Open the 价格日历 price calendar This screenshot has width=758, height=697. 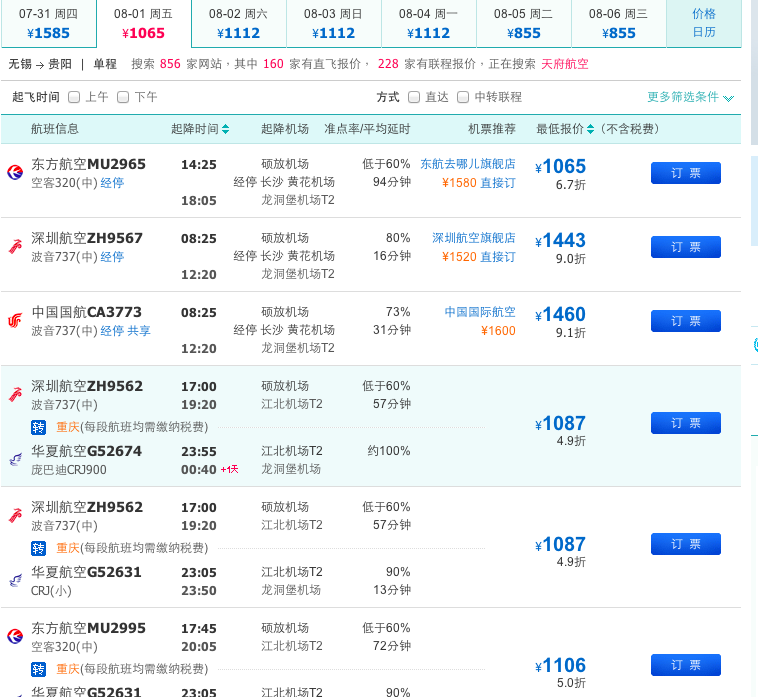[x=704, y=23]
